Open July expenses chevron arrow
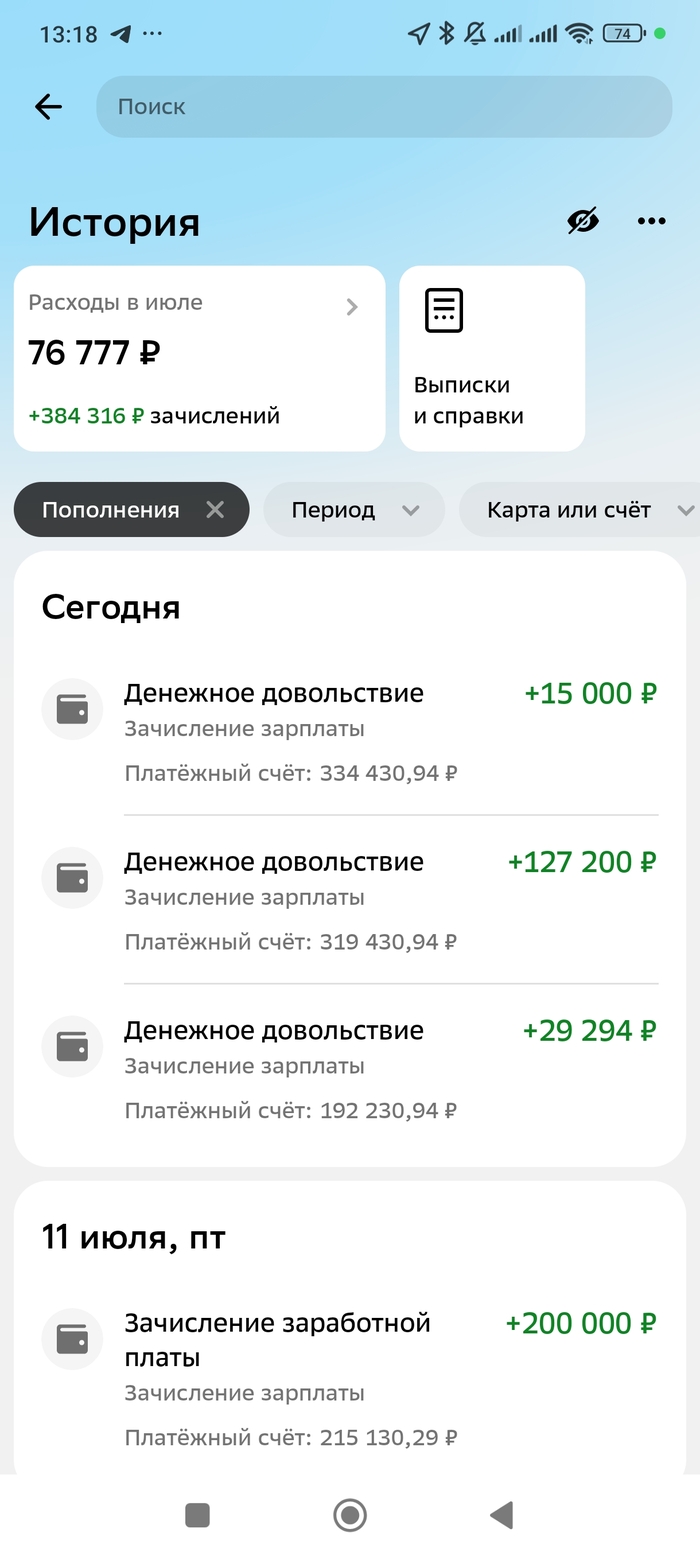Viewport: 700px width, 1556px height. point(352,307)
